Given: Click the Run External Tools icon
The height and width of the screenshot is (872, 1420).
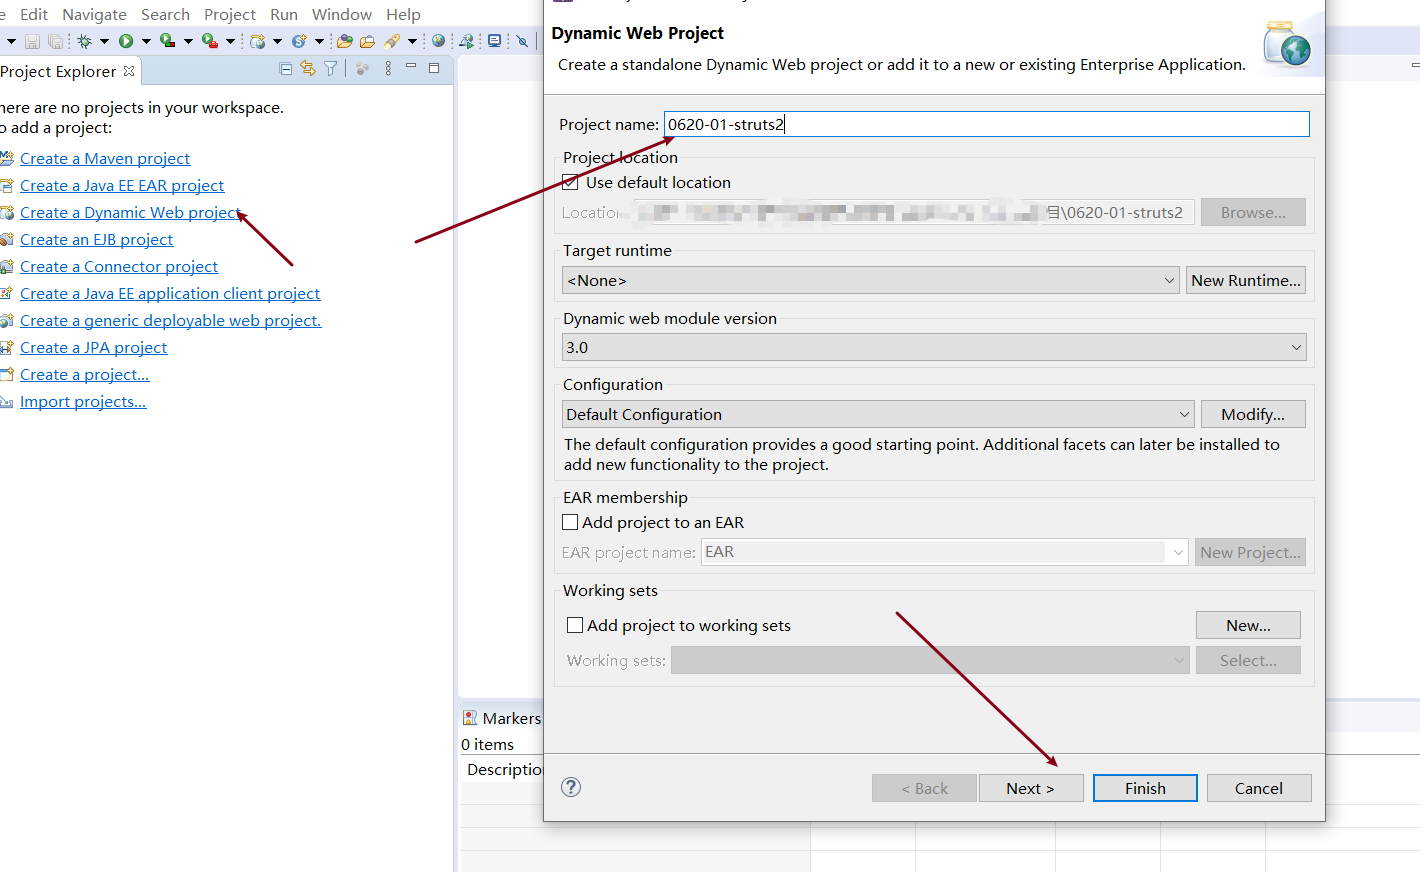Looking at the screenshot, I should click(x=209, y=41).
